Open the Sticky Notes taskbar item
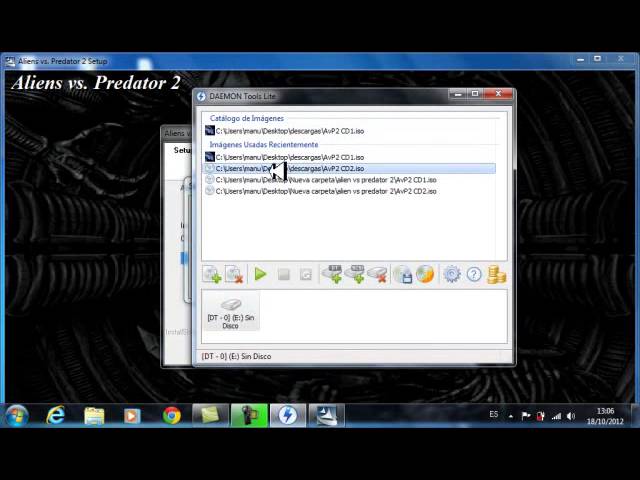Viewport: 640px width, 480px height. pos(210,416)
